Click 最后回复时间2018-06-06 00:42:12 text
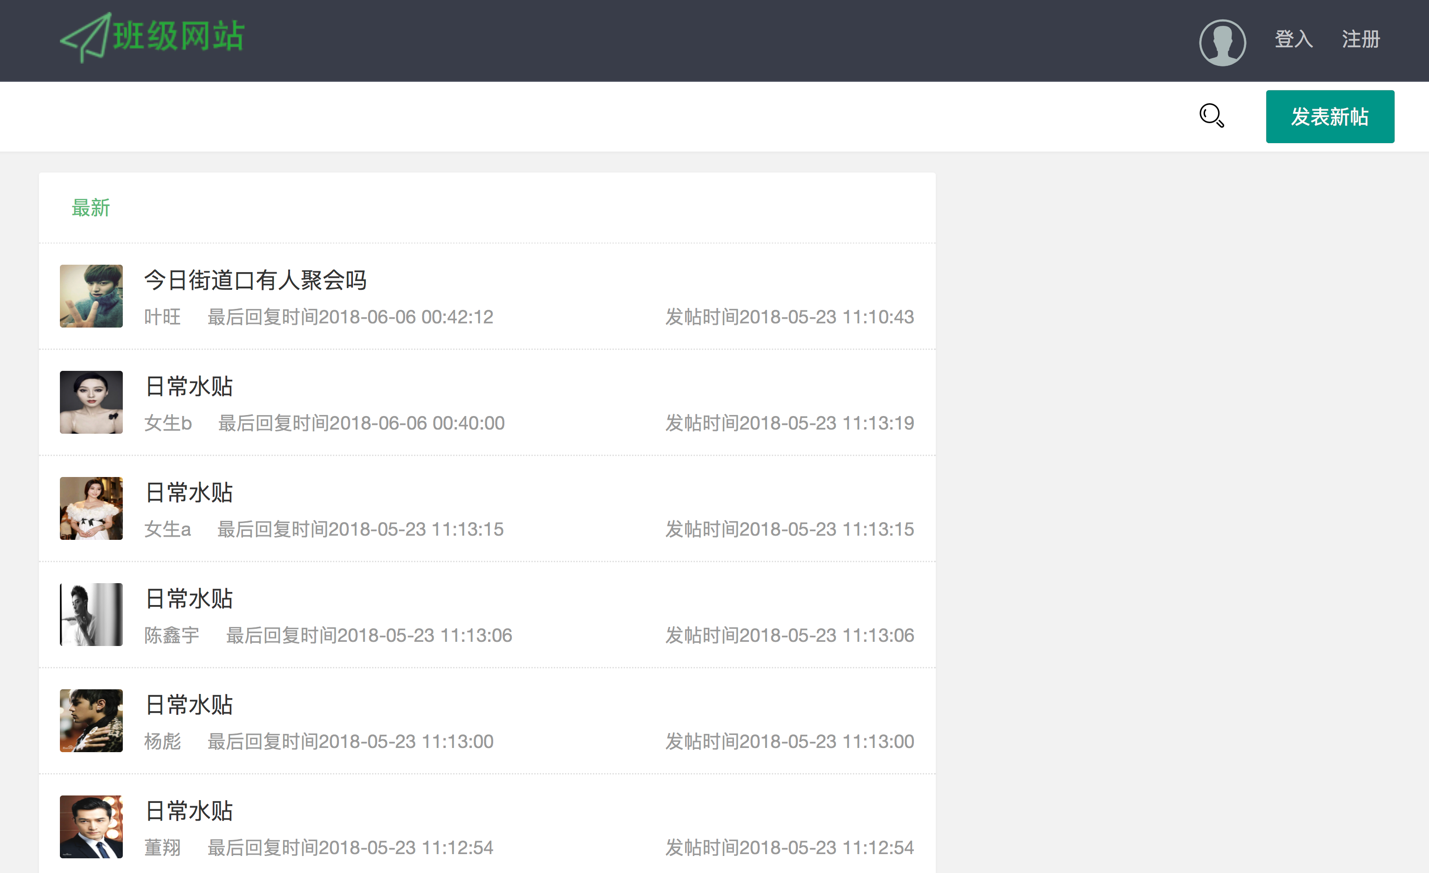1429x873 pixels. [x=350, y=317]
